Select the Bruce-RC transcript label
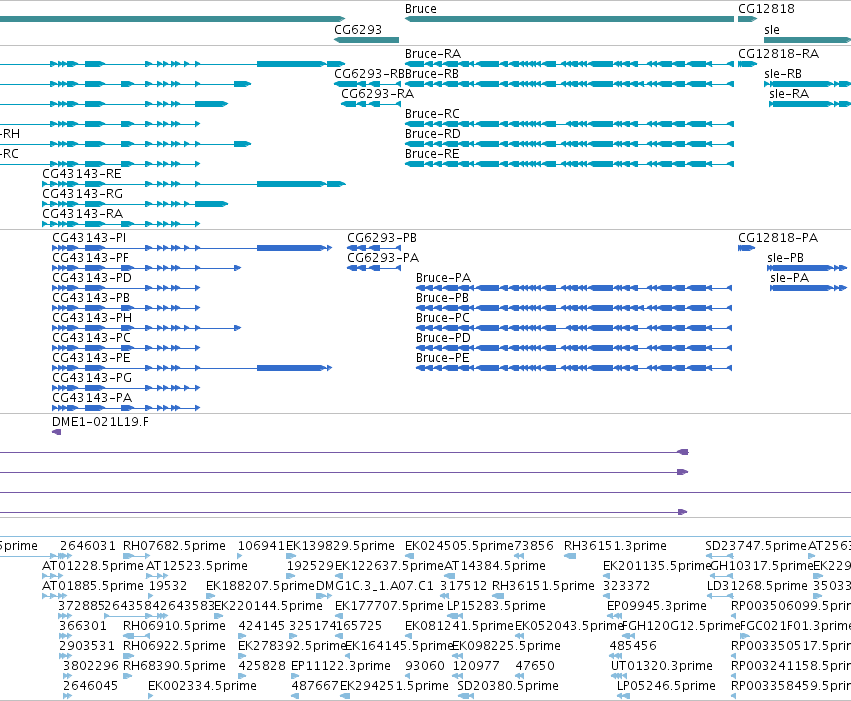The width and height of the screenshot is (851, 701). [432, 114]
